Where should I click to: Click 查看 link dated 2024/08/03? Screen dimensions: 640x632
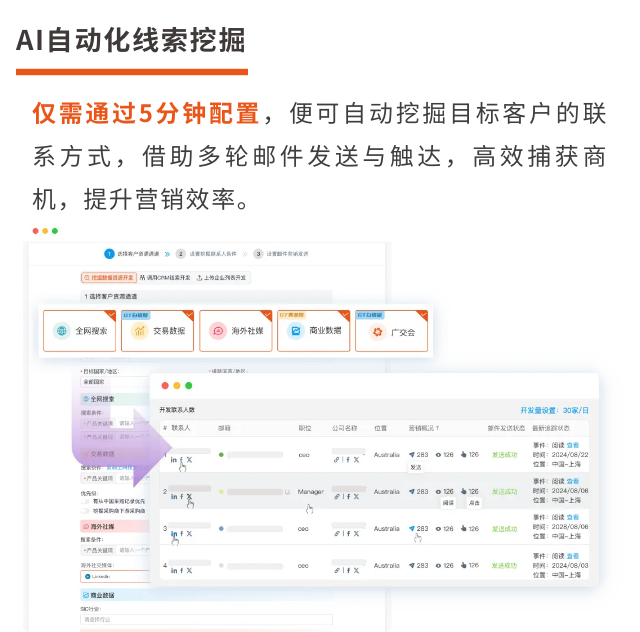click(573, 556)
